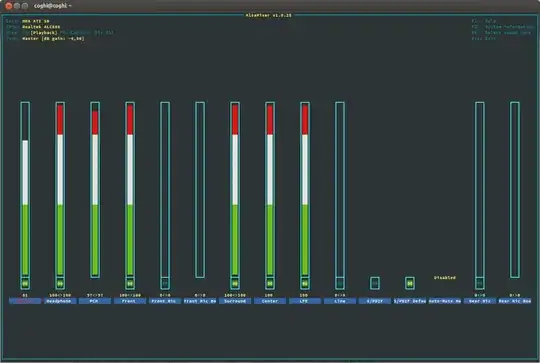Click the terminal window title coghl@coghl
The width and height of the screenshot is (540, 363).
52,6
